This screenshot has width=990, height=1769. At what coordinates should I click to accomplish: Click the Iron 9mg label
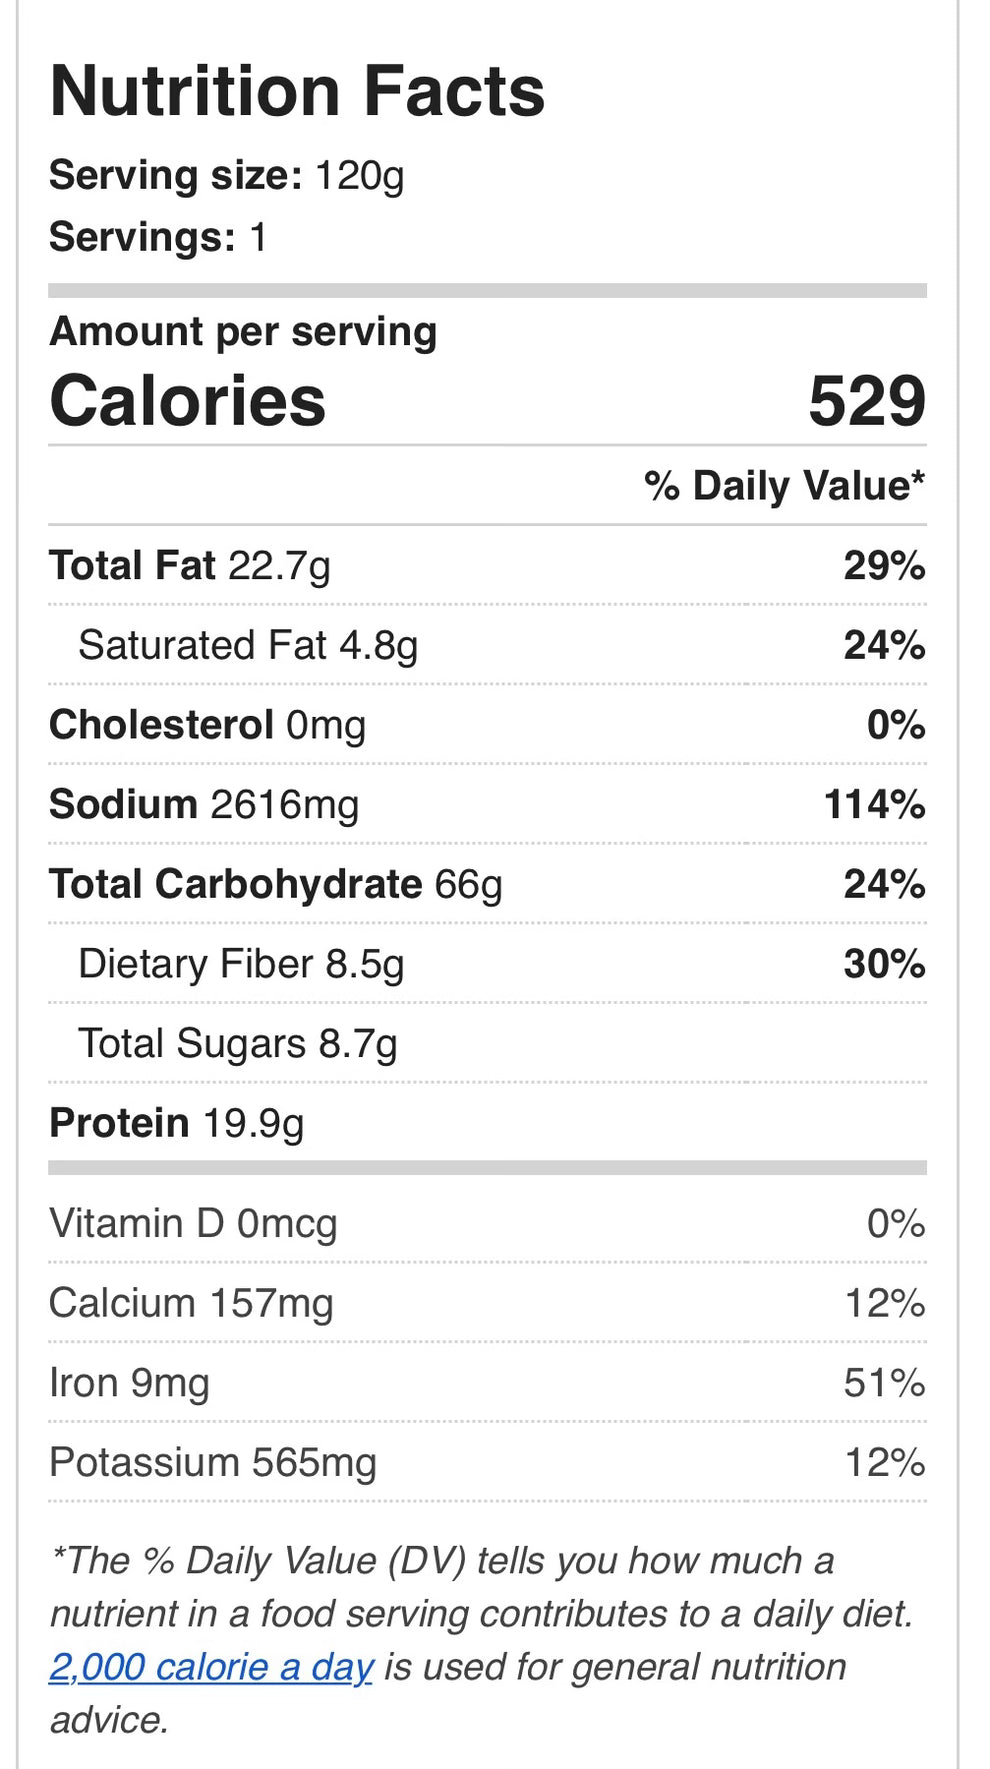(x=129, y=1383)
